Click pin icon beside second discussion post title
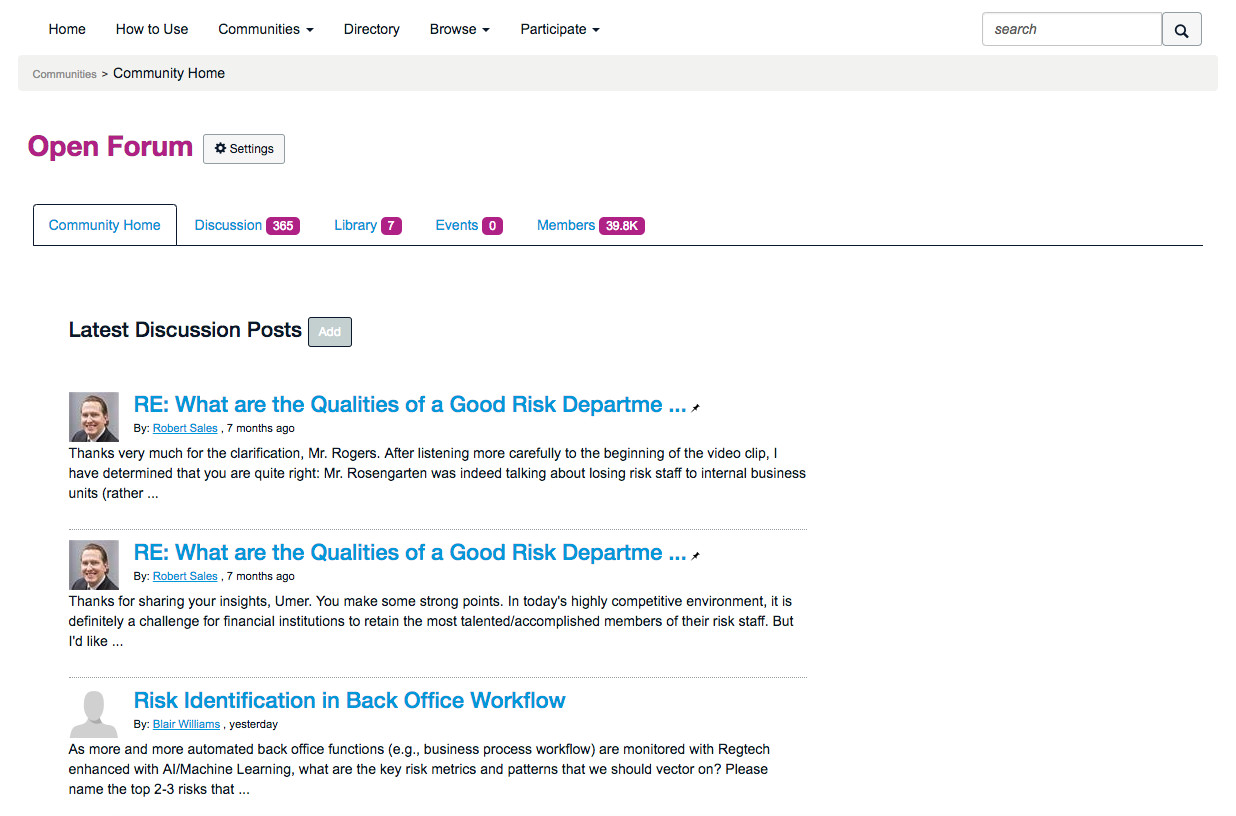1236x816 pixels. coord(696,556)
